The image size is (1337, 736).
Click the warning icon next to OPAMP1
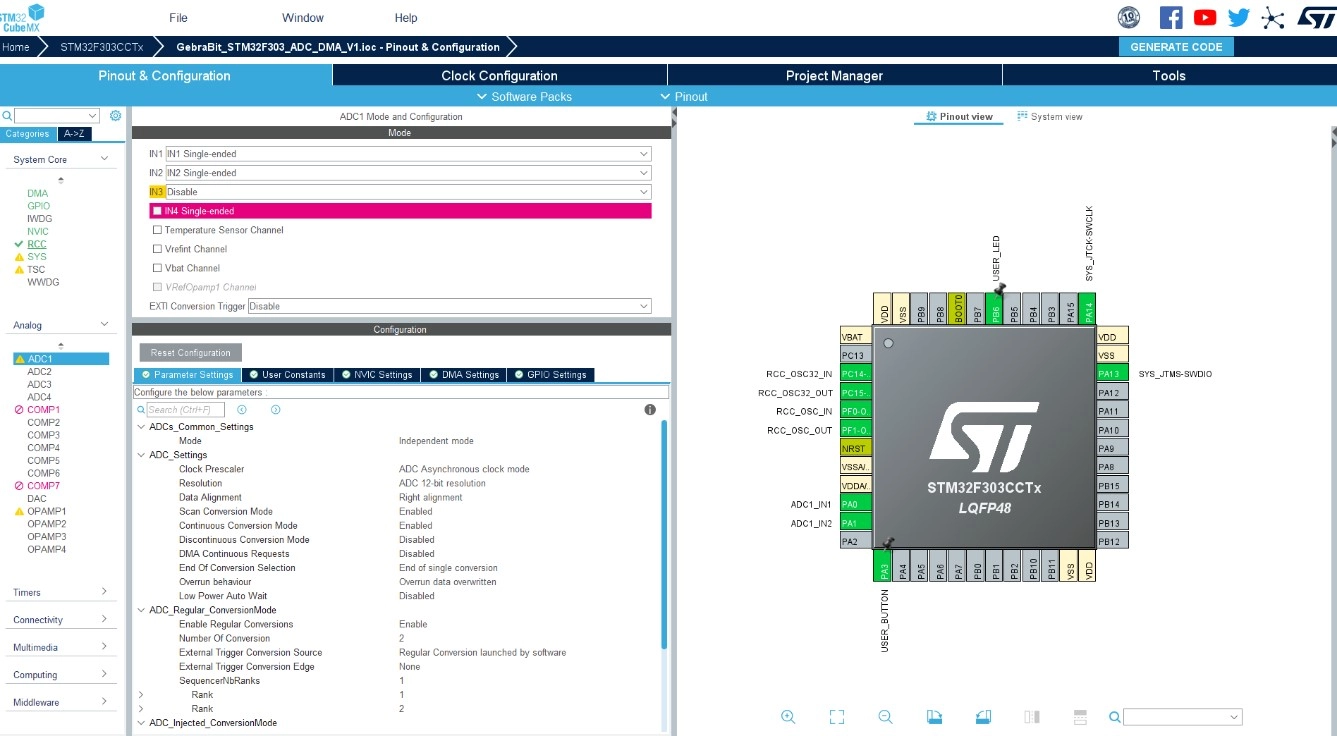pyautogui.click(x=19, y=511)
